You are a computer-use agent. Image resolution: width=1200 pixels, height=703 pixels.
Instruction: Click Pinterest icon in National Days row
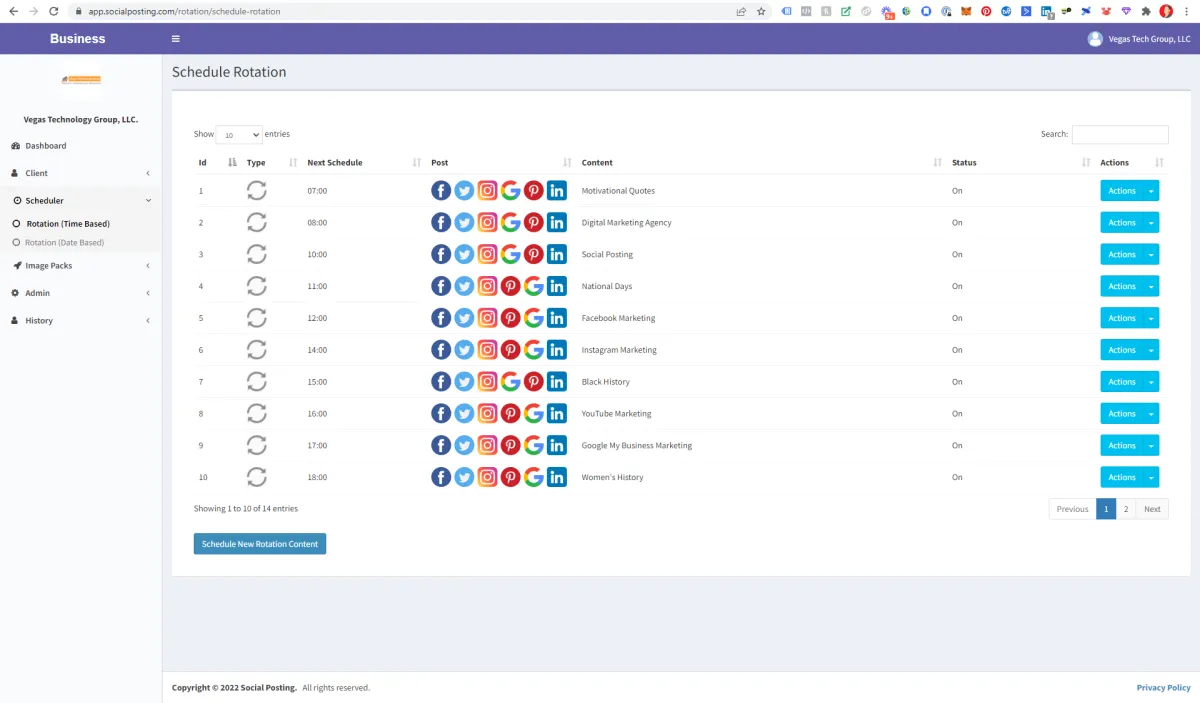click(x=510, y=287)
